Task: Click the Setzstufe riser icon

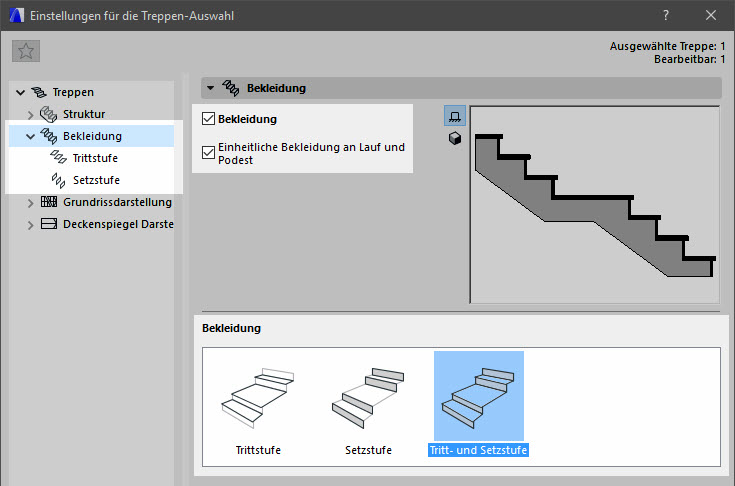Action: point(58,180)
